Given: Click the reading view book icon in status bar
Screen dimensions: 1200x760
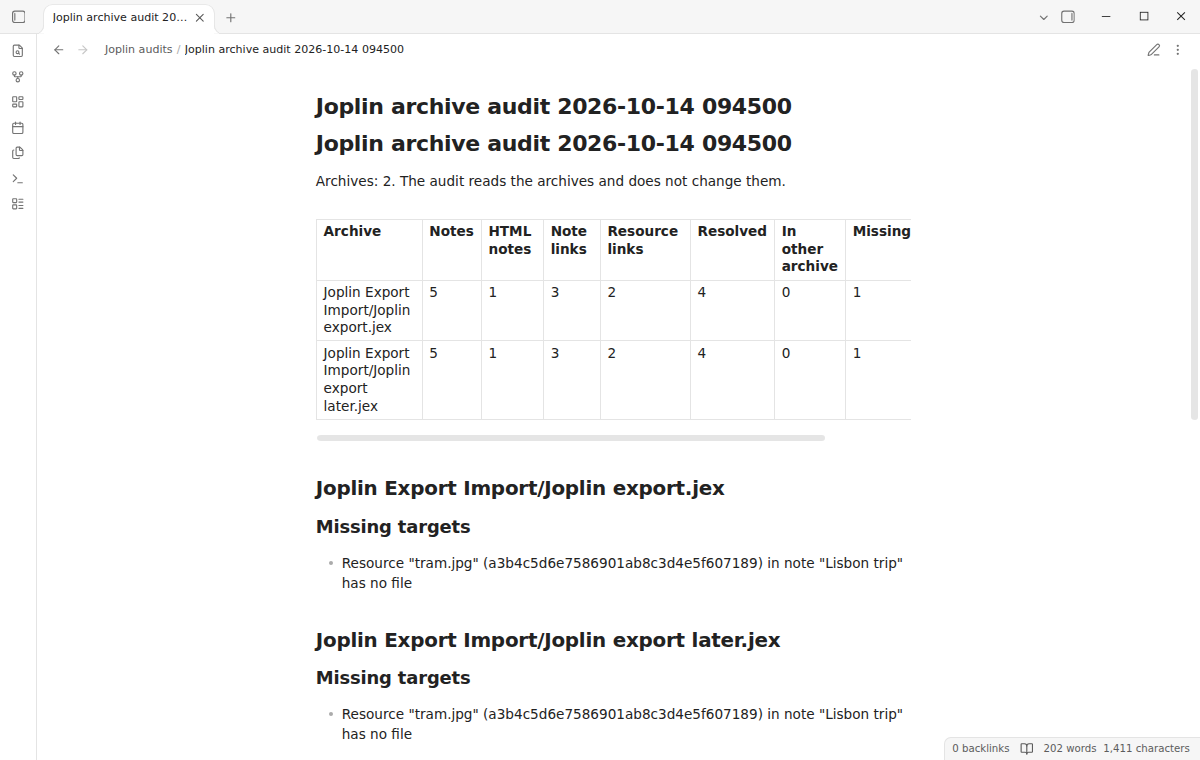Looking at the screenshot, I should 1026,748.
